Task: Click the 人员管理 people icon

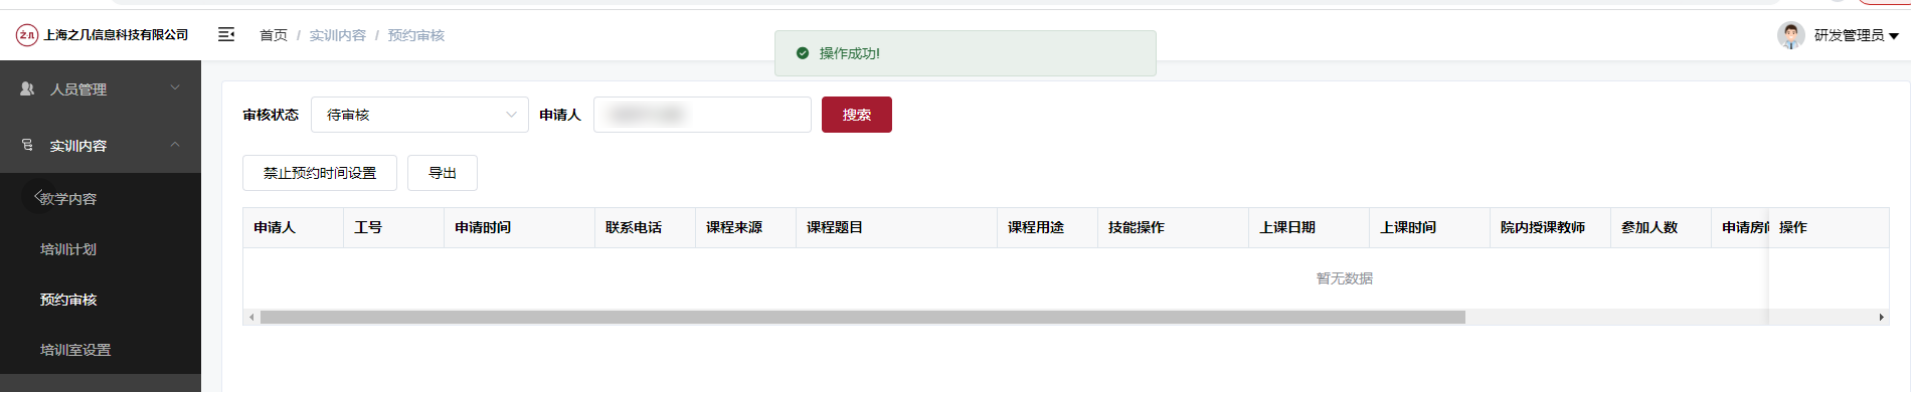Action: click(27, 89)
